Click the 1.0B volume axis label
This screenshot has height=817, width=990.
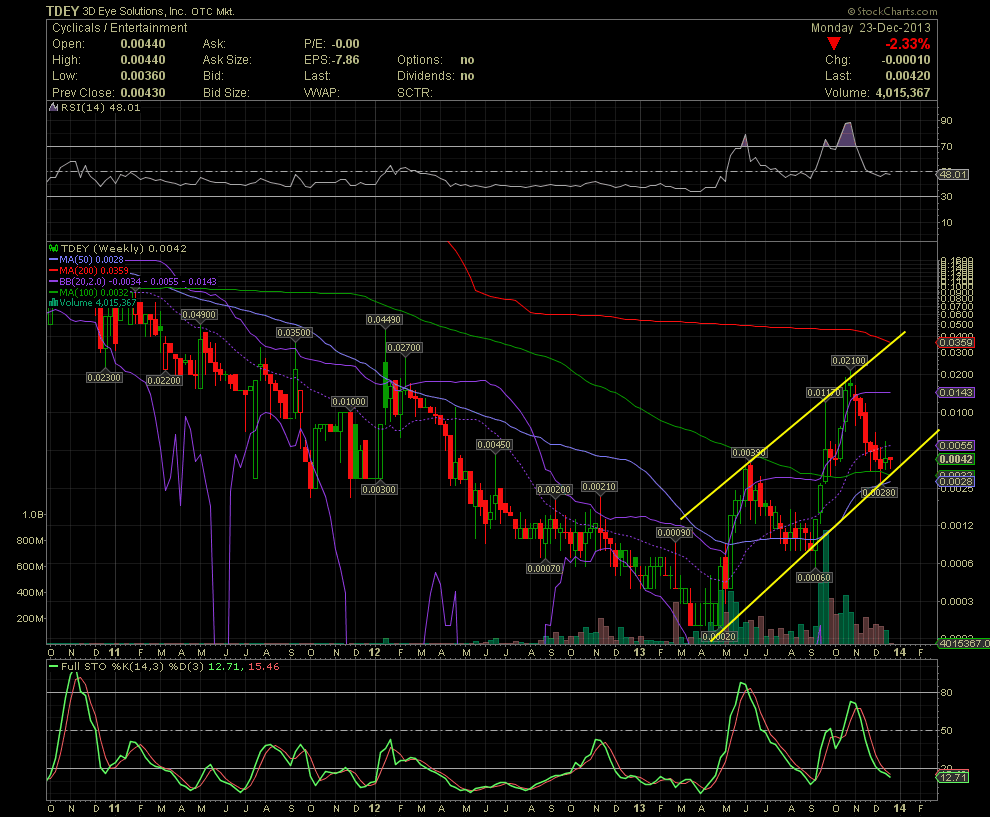(x=33, y=515)
